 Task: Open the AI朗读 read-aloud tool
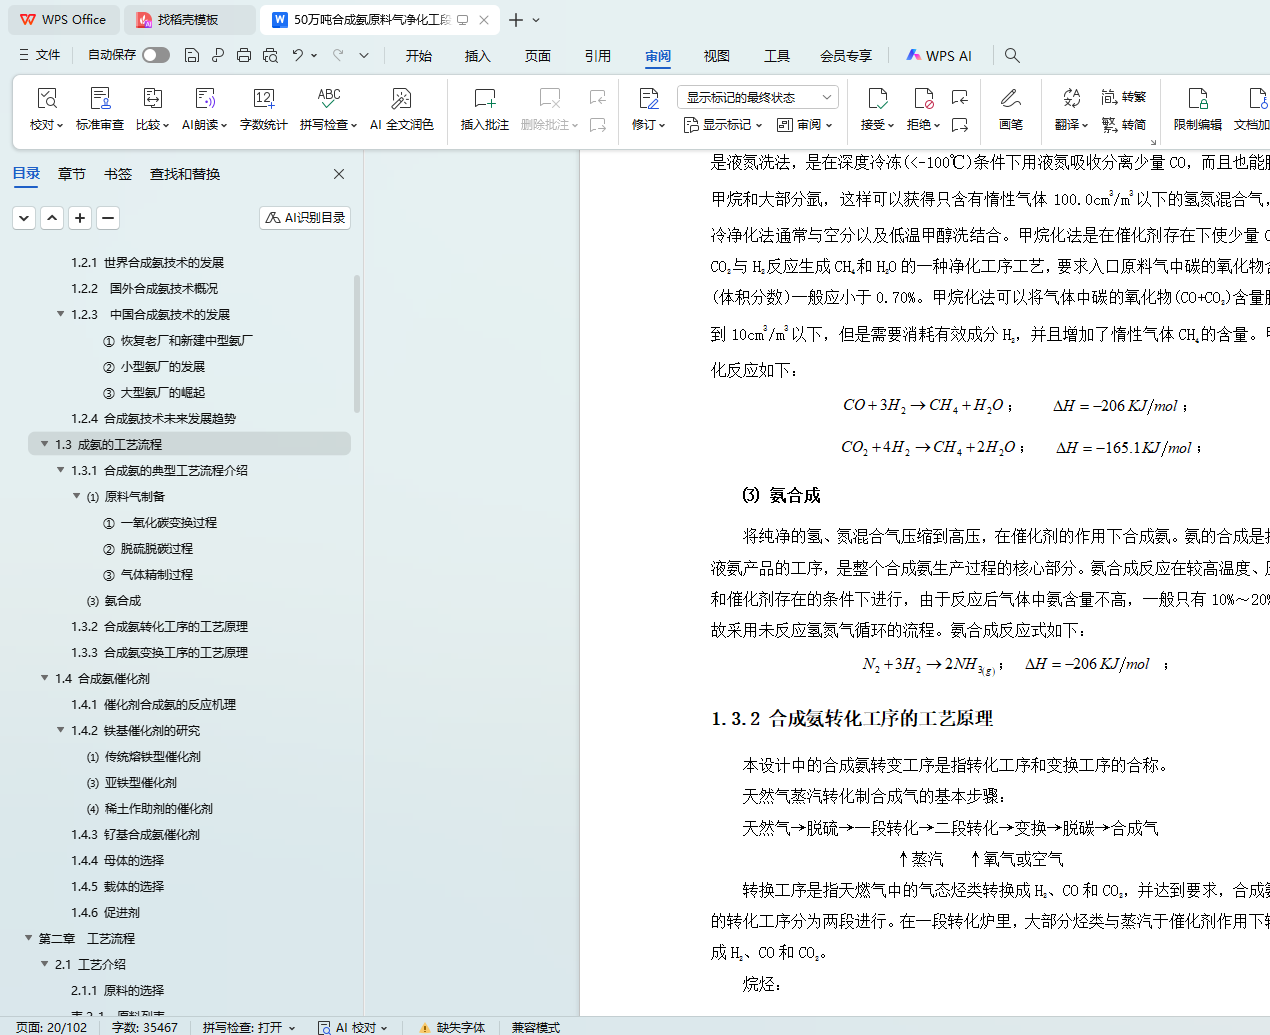coord(204,99)
